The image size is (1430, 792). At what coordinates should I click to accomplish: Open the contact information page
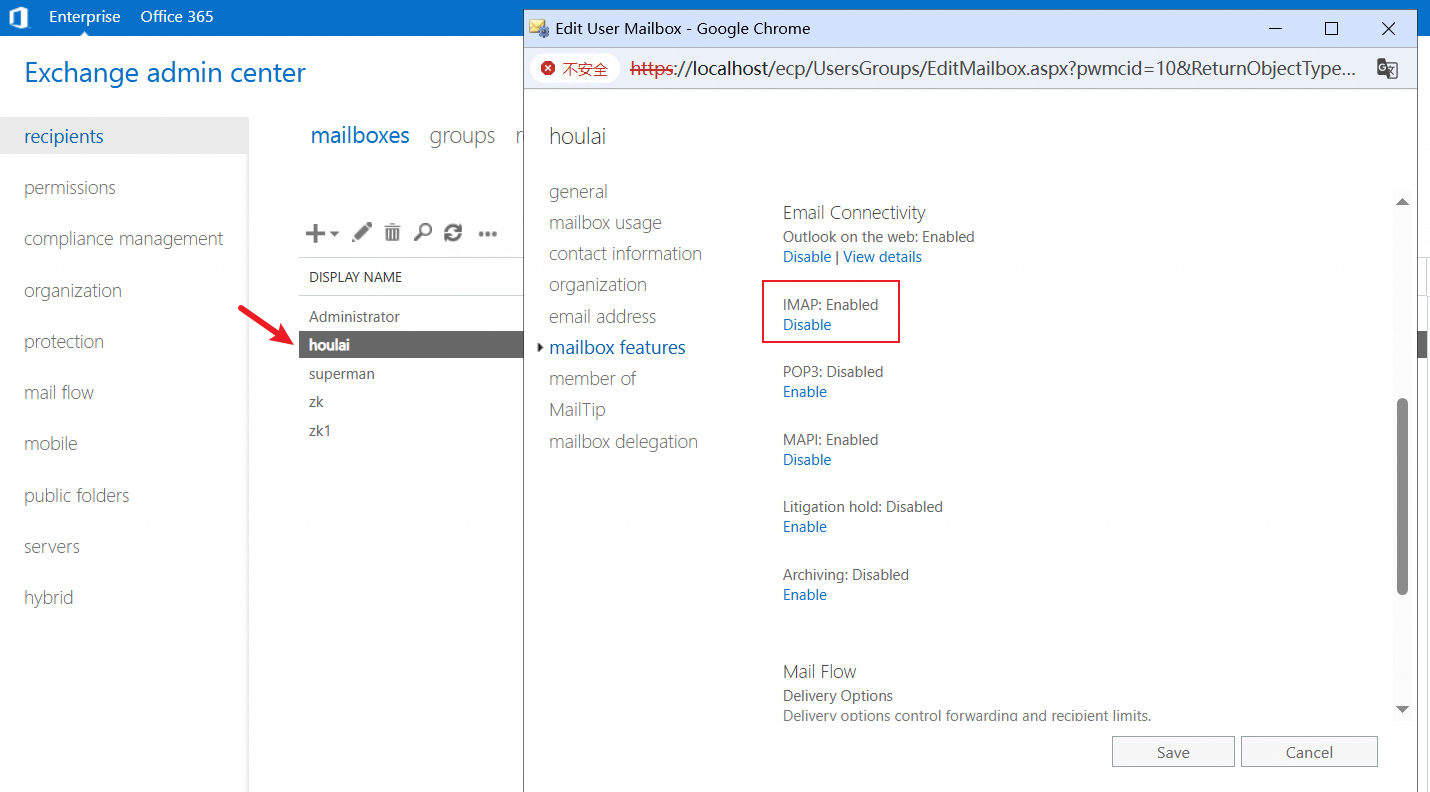click(625, 254)
